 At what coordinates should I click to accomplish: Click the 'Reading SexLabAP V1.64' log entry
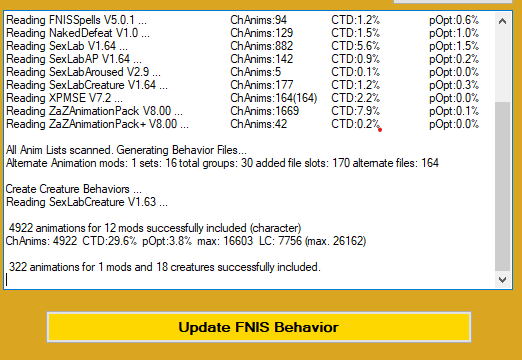[74, 59]
